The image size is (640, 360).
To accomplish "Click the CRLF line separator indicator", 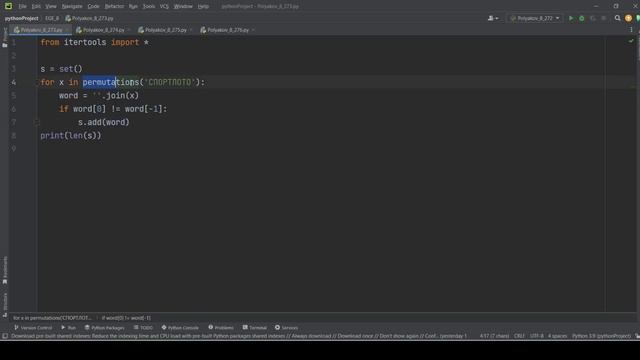I will click(519, 336).
